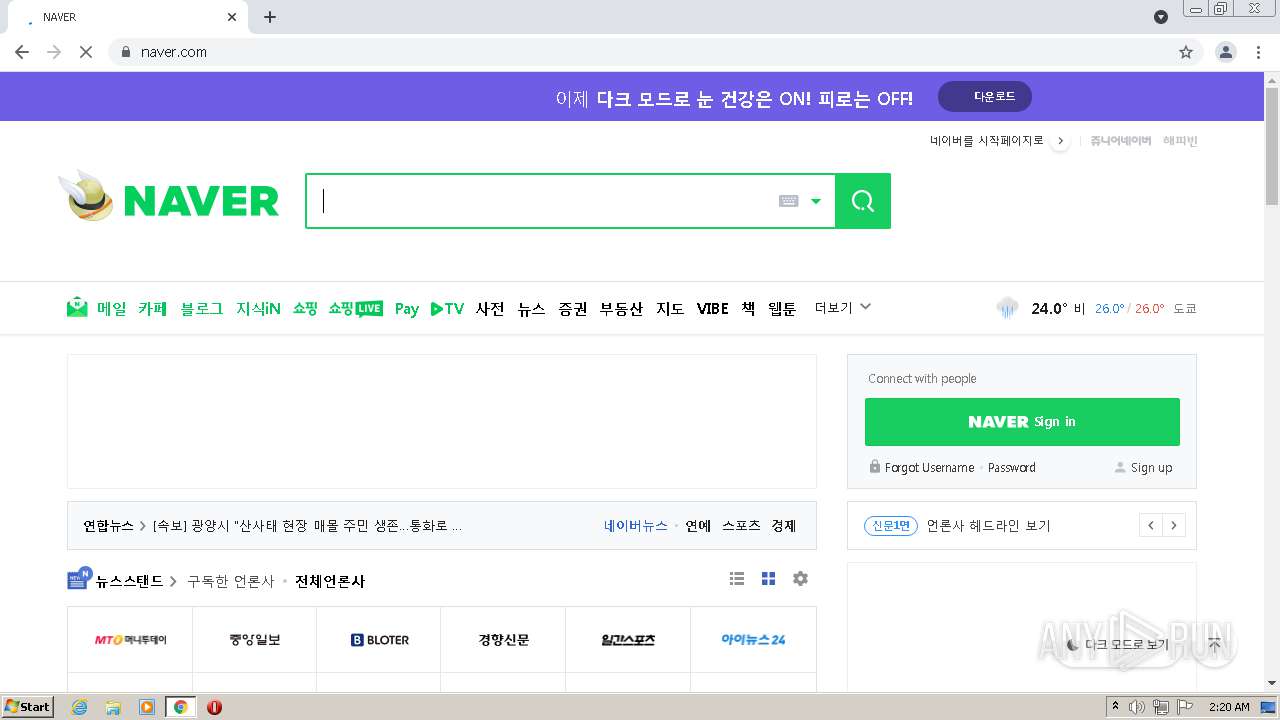Click the 다운로드 button in purple banner

tap(985, 97)
